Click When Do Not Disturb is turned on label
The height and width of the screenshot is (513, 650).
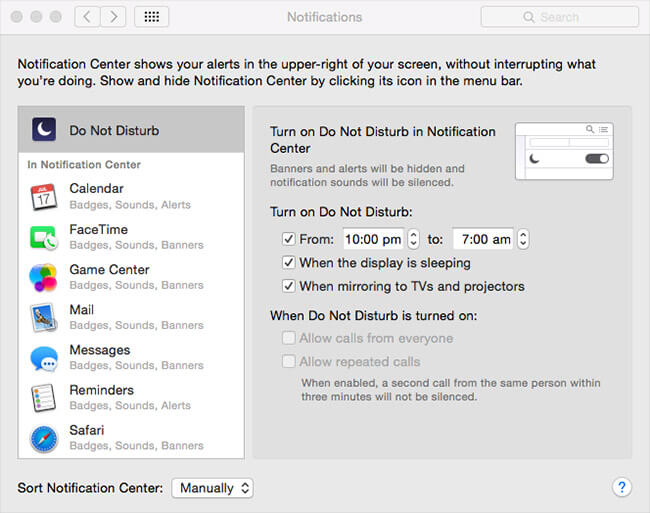tap(374, 315)
